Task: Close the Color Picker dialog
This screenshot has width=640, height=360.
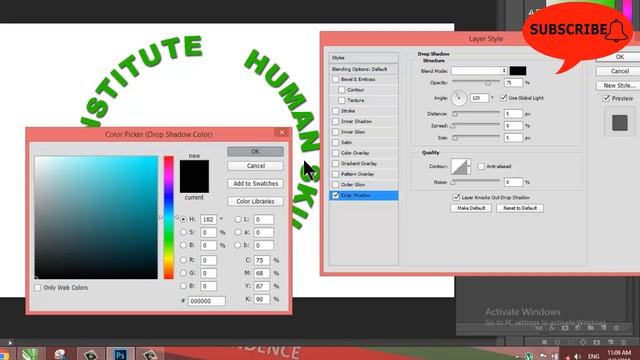Action: click(x=282, y=132)
